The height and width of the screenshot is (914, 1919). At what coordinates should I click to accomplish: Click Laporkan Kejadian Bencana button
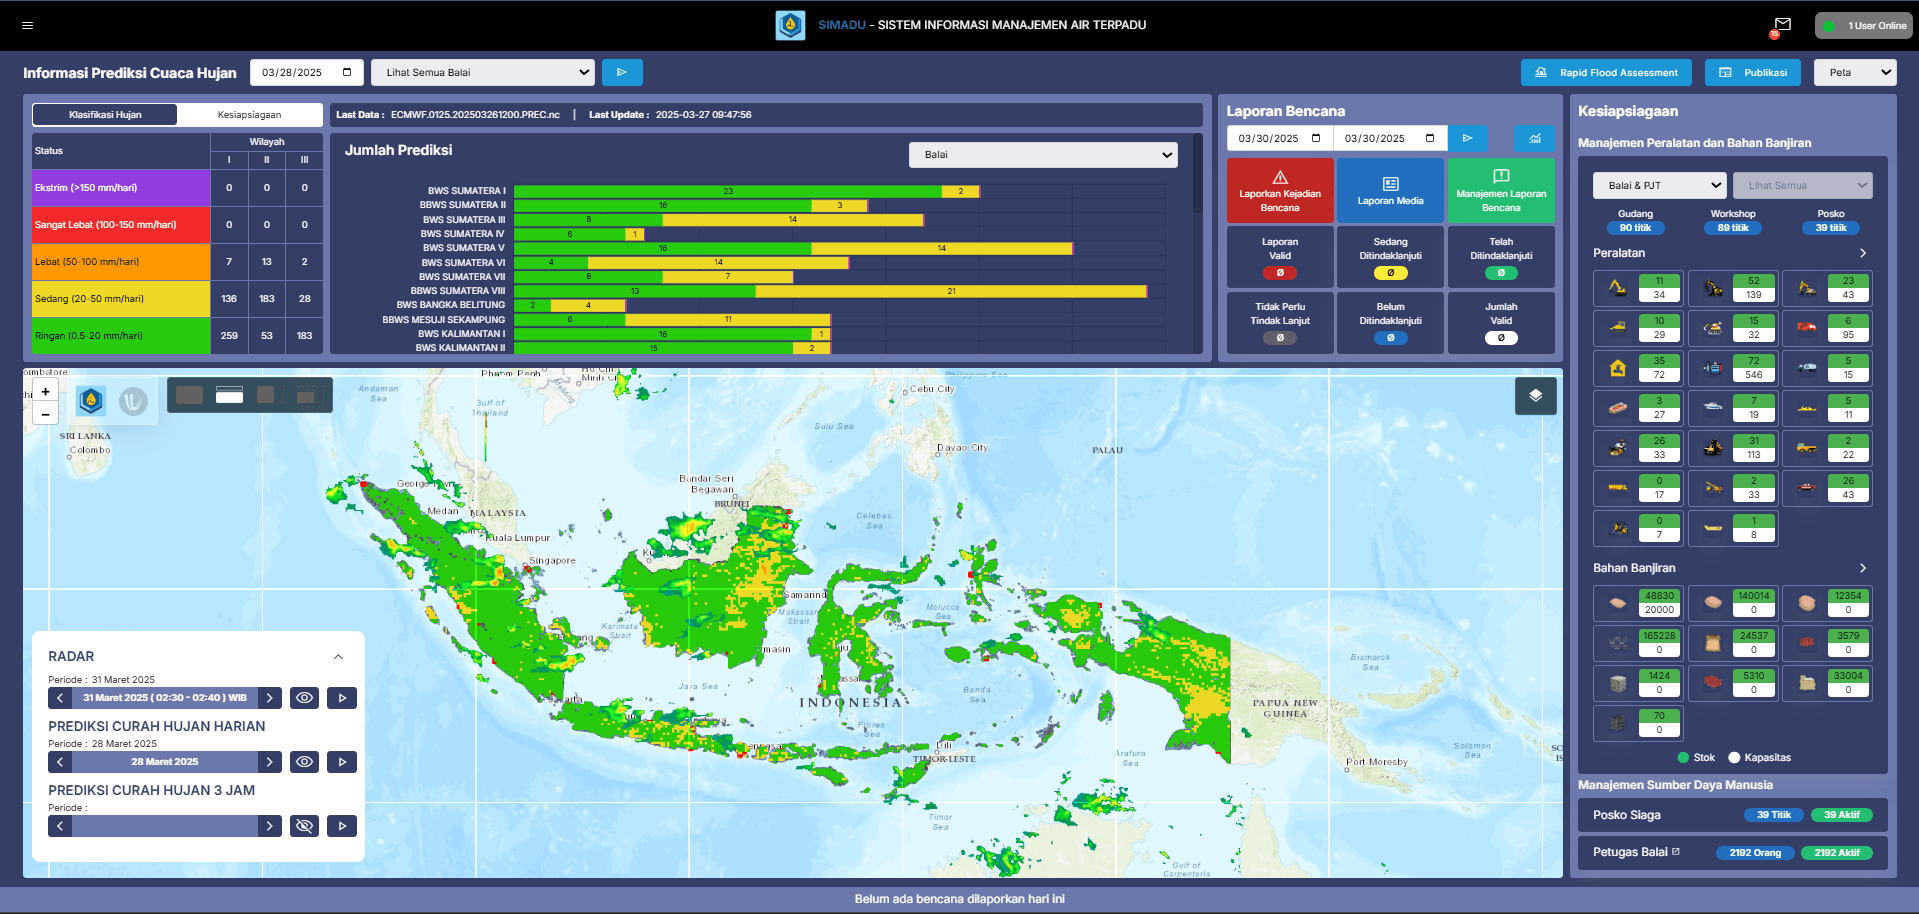click(x=1280, y=190)
